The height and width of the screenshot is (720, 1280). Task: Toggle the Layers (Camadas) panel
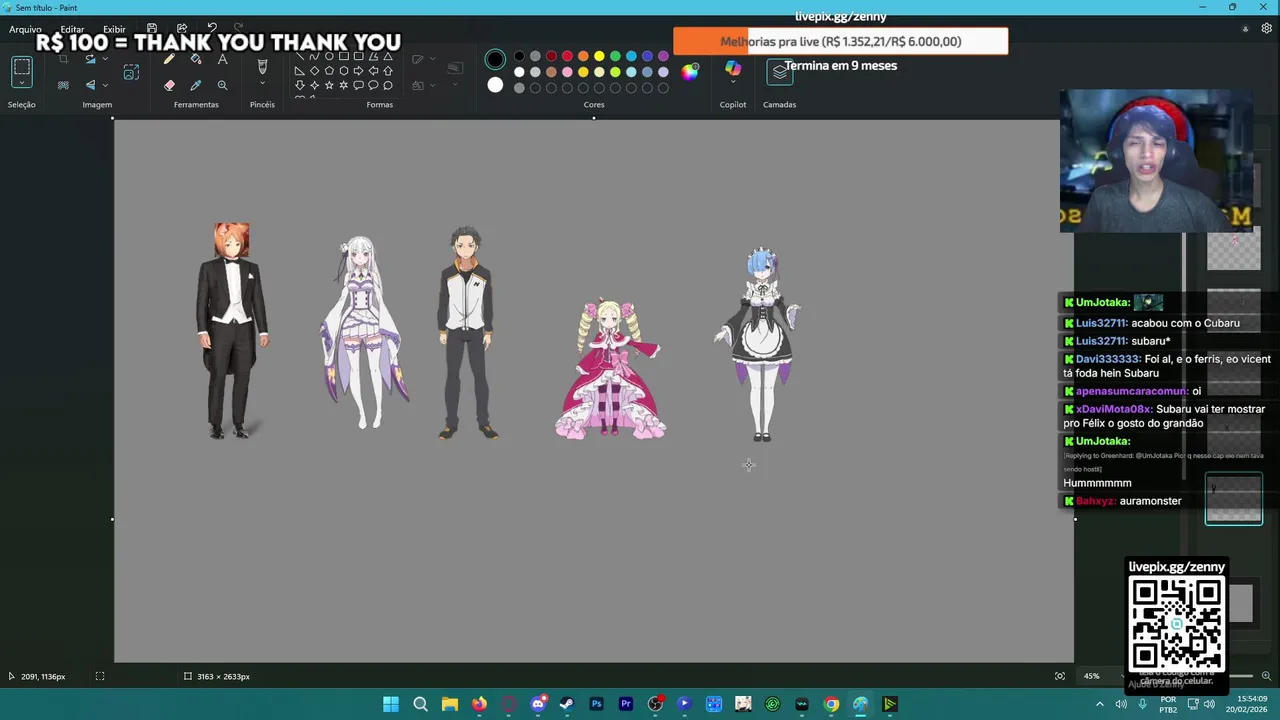point(779,72)
